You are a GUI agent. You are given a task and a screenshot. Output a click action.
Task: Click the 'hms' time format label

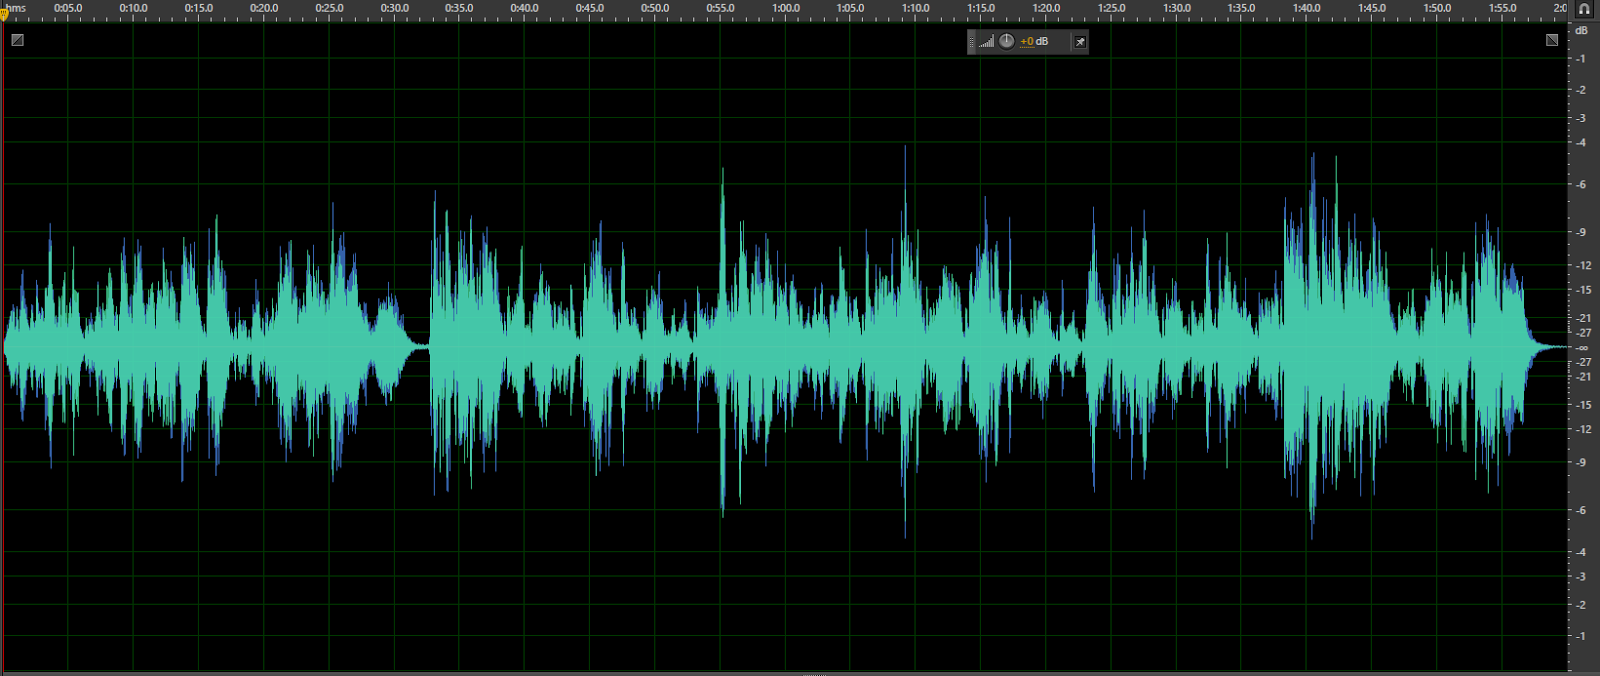pos(17,8)
